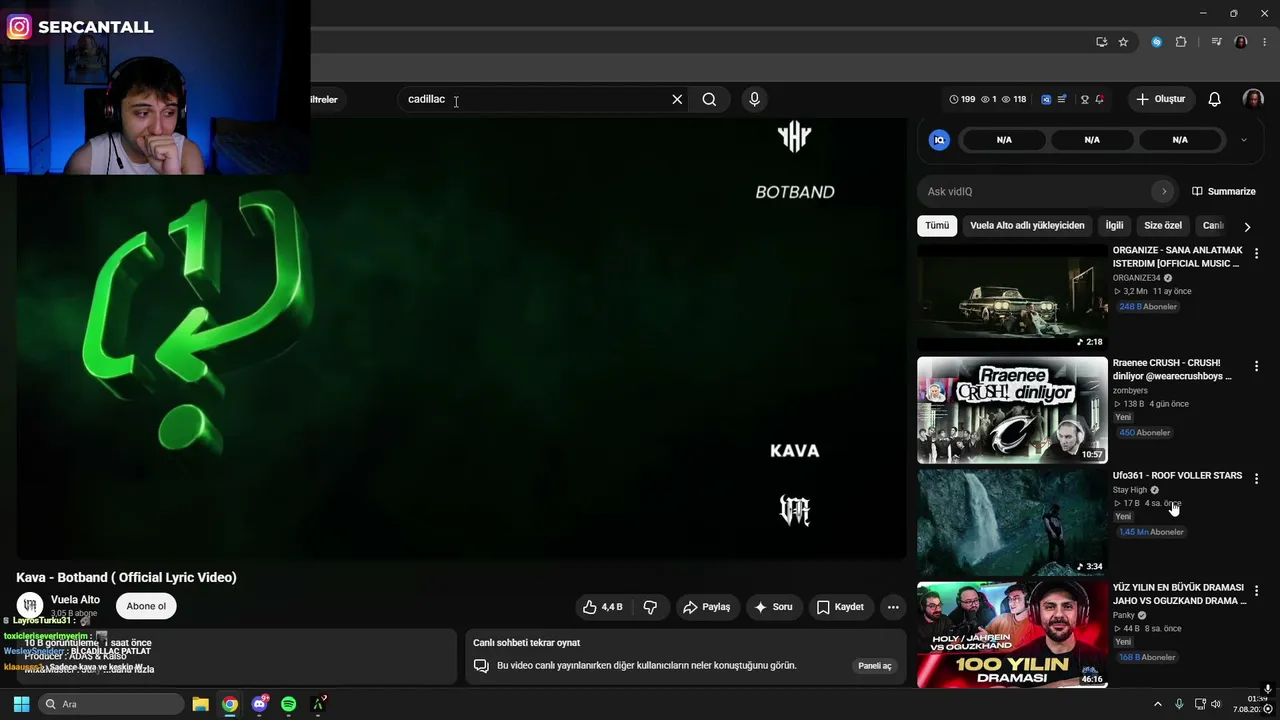Click the Windows taskbar Ara search box

111,704
